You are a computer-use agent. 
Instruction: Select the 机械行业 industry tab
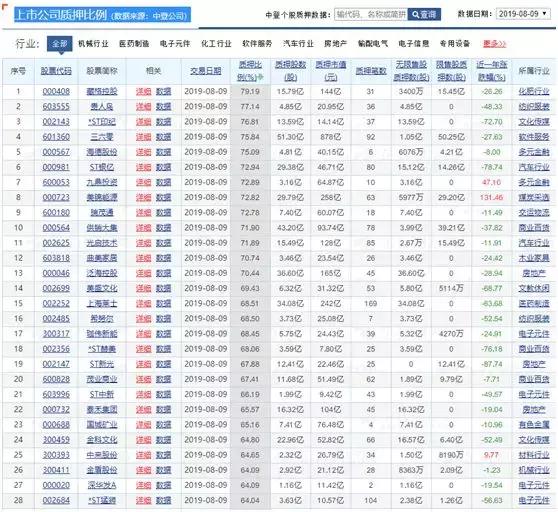pyautogui.click(x=93, y=44)
